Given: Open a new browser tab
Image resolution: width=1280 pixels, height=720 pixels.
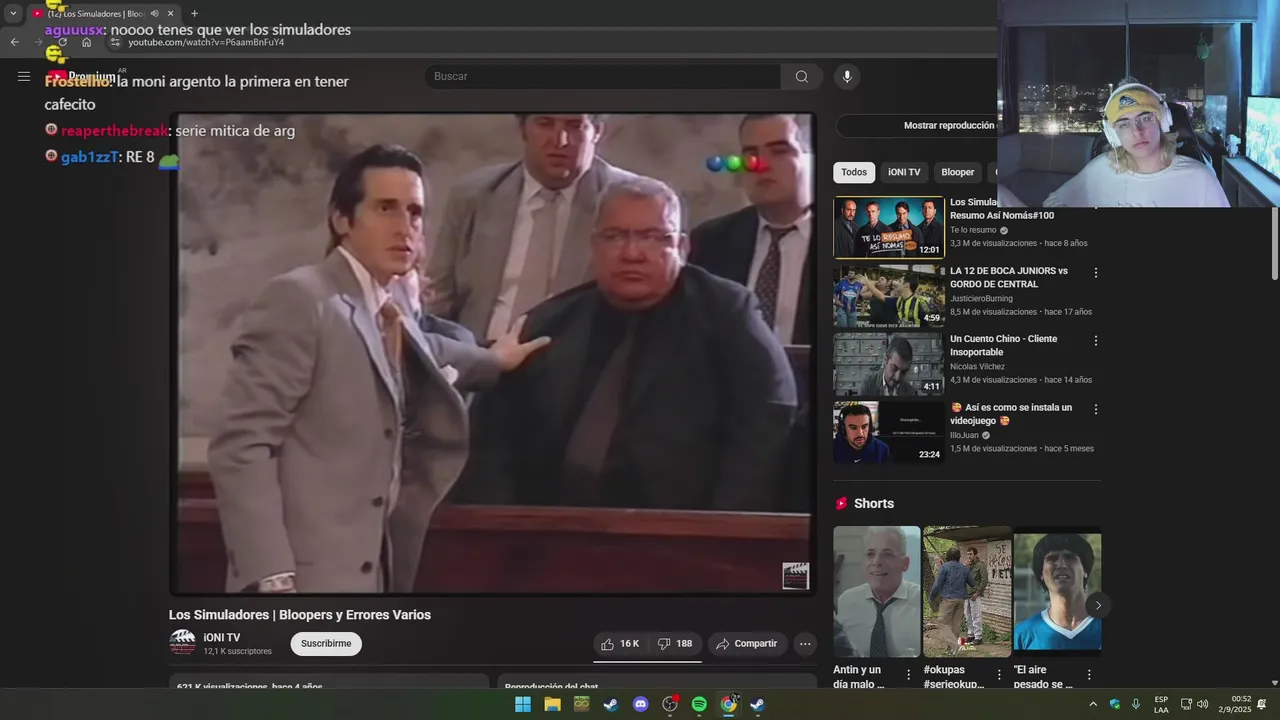Looking at the screenshot, I should pyautogui.click(x=194, y=14).
